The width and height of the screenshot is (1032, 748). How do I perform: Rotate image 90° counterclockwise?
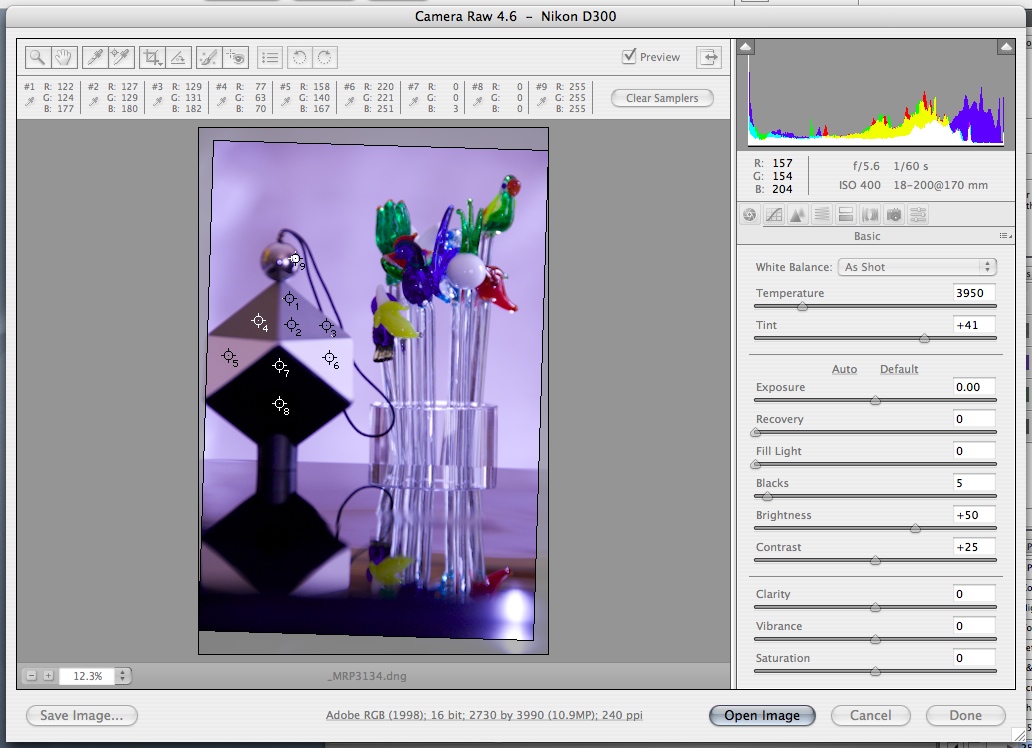(300, 57)
